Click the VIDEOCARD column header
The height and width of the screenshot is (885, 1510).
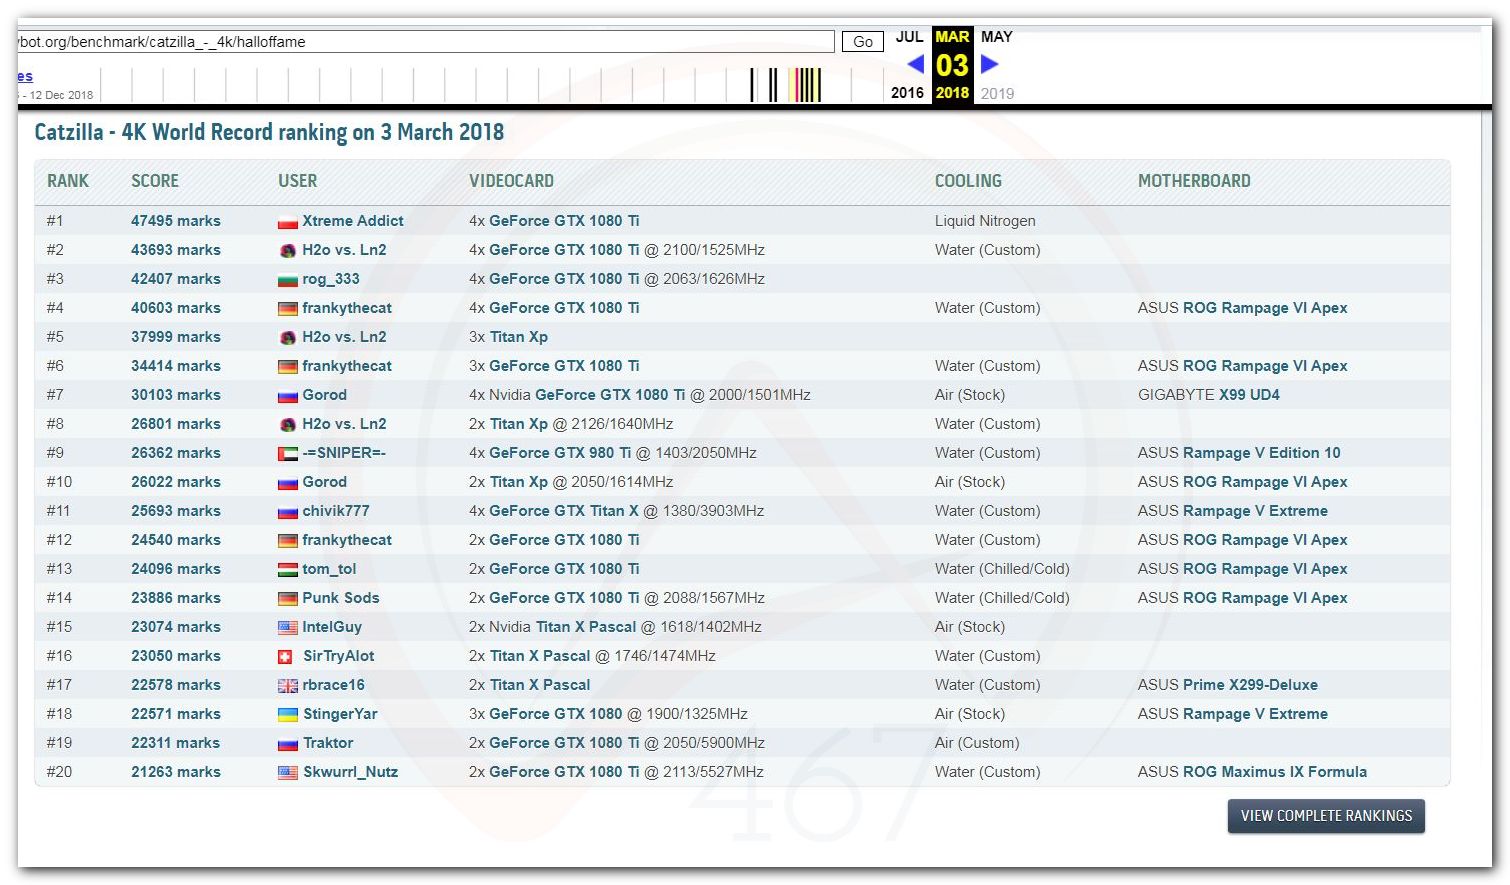[x=511, y=181]
